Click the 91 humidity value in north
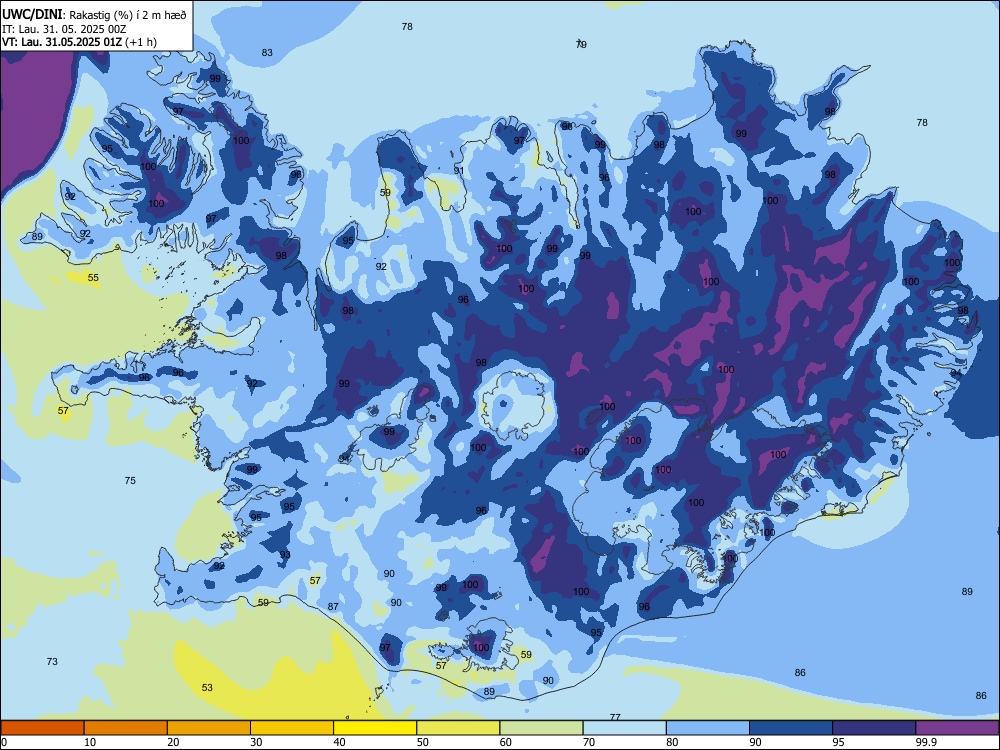1000x750 pixels. (x=459, y=170)
